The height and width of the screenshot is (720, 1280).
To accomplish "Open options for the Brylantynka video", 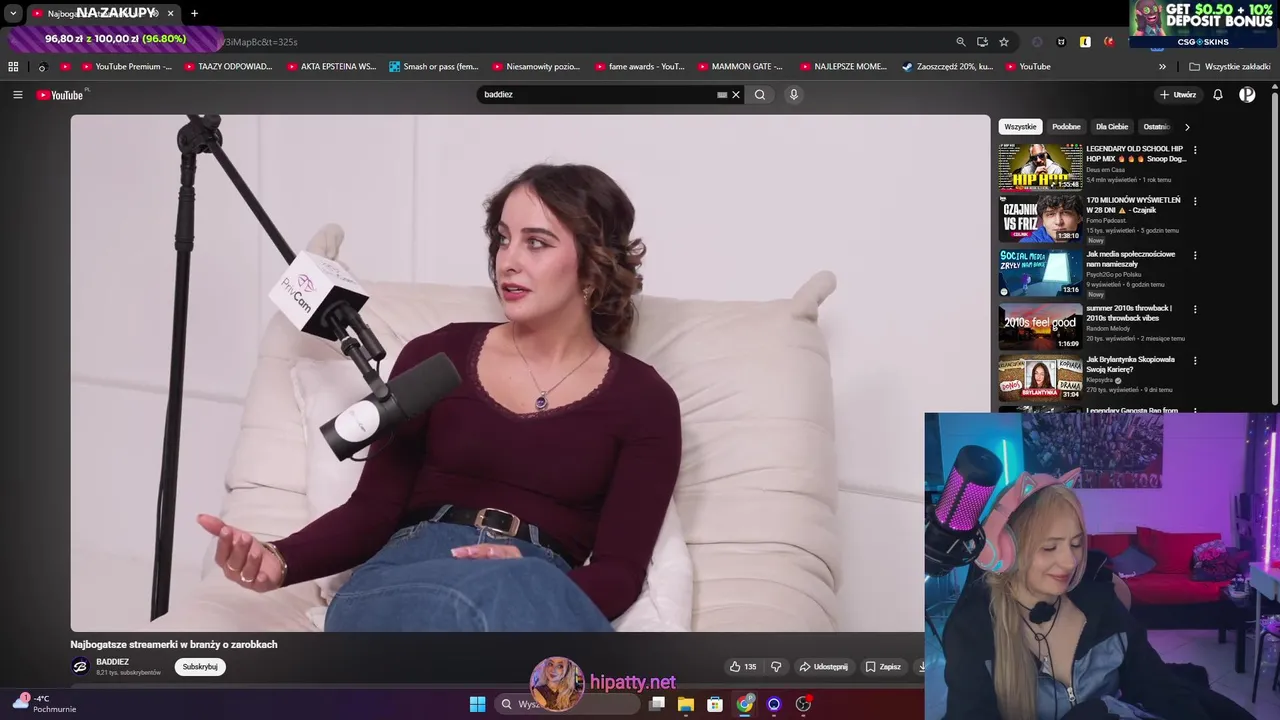I will click(x=1195, y=360).
